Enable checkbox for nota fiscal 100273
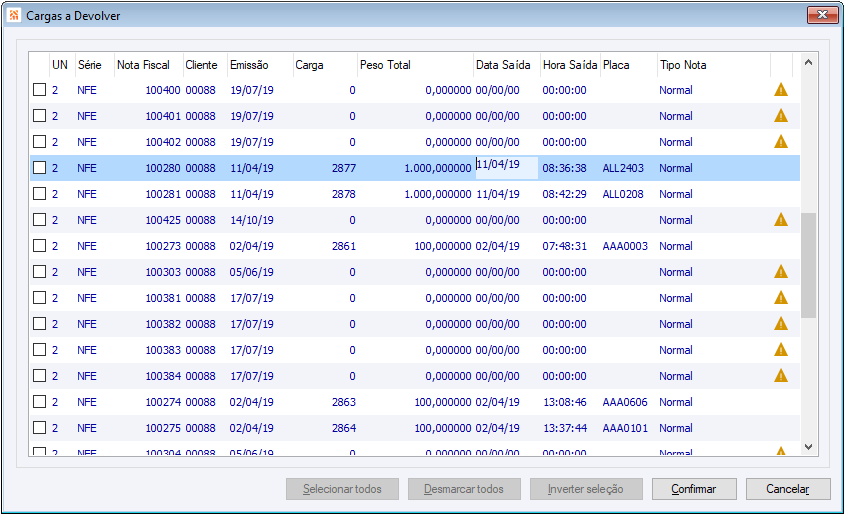Viewport: 845px width, 515px height. pos(39,246)
